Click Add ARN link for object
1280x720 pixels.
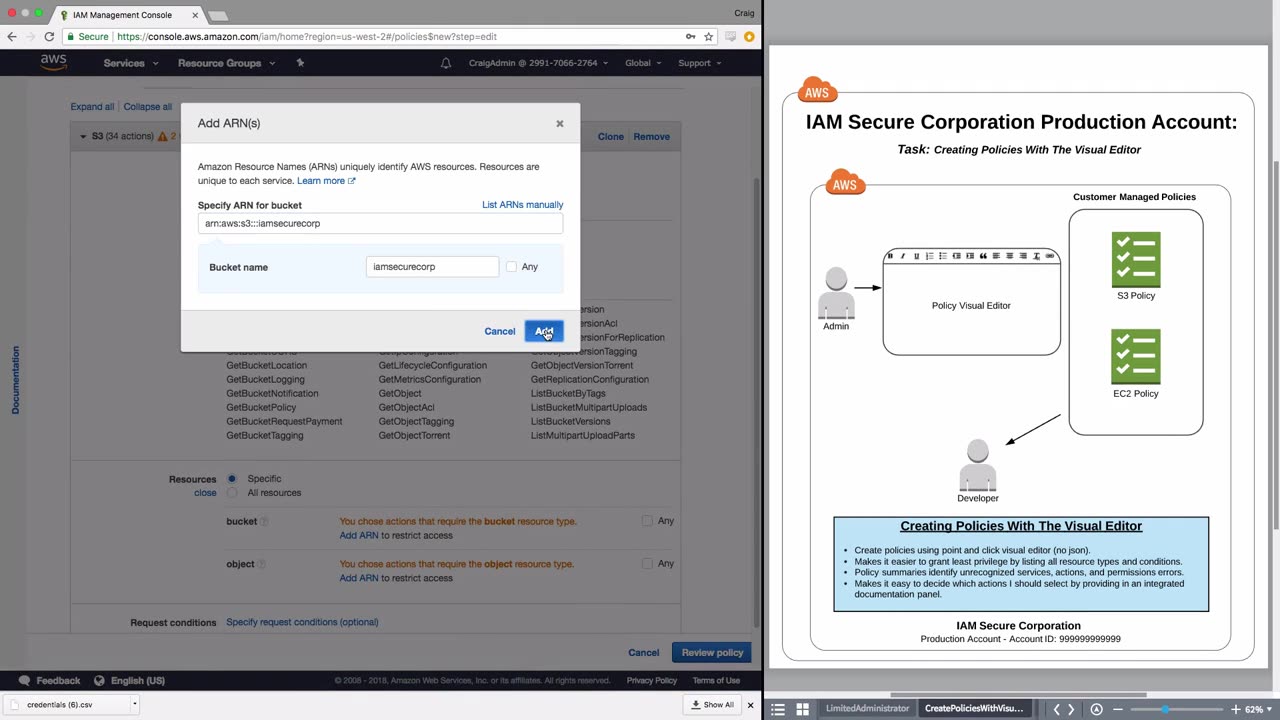coord(359,578)
